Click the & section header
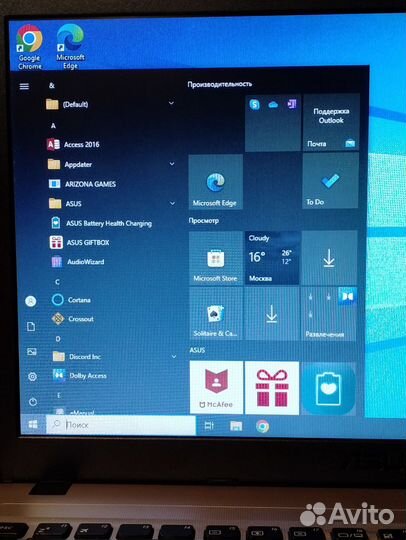This screenshot has height=540, width=406. click(52, 85)
